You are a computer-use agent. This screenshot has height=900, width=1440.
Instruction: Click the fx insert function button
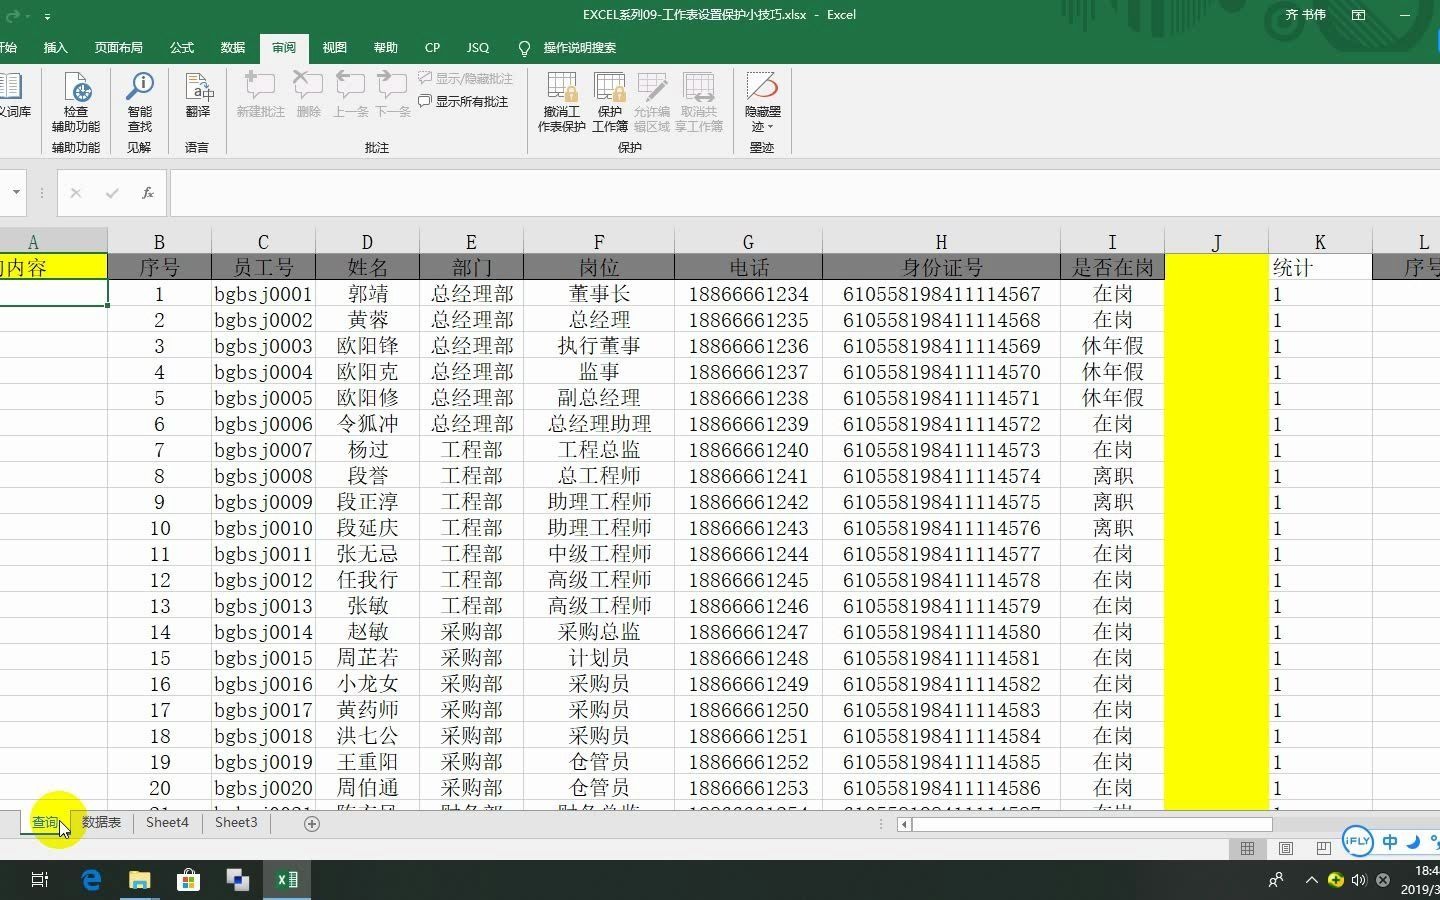point(146,193)
